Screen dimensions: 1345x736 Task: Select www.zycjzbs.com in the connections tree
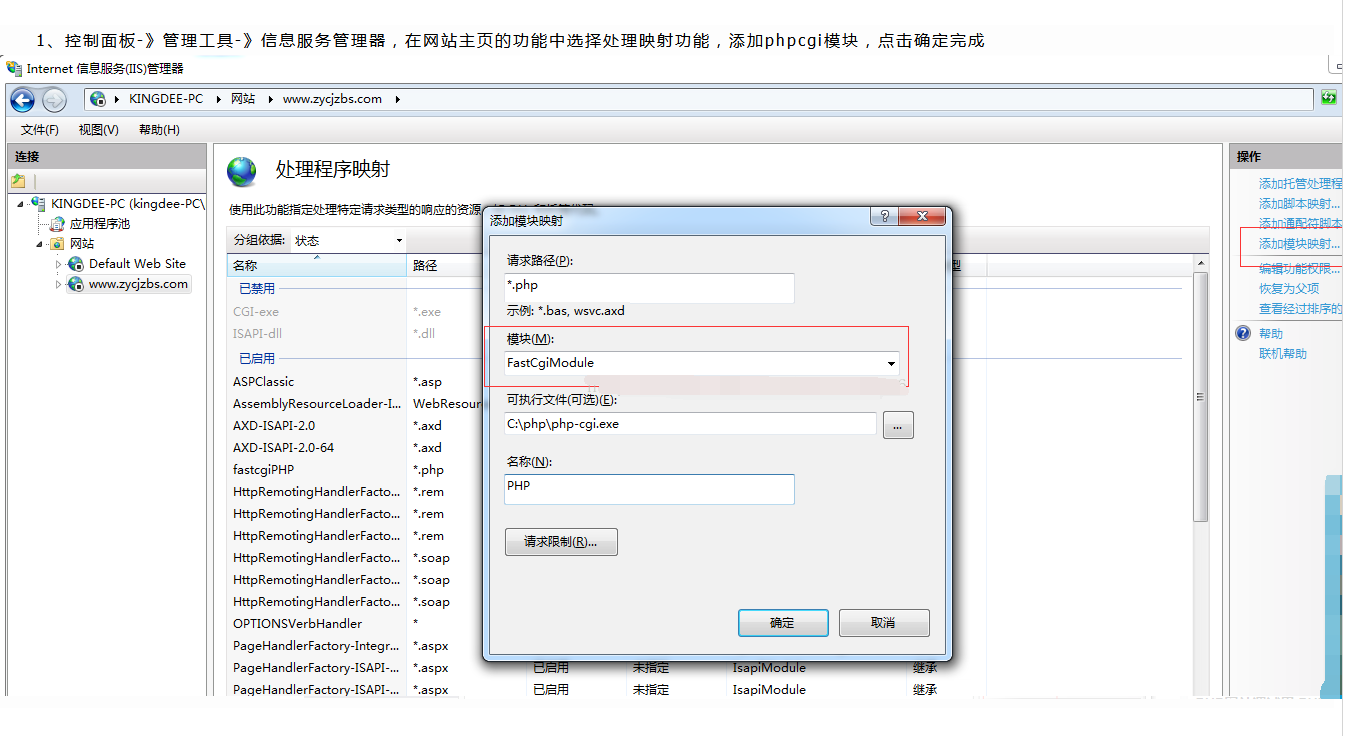138,284
